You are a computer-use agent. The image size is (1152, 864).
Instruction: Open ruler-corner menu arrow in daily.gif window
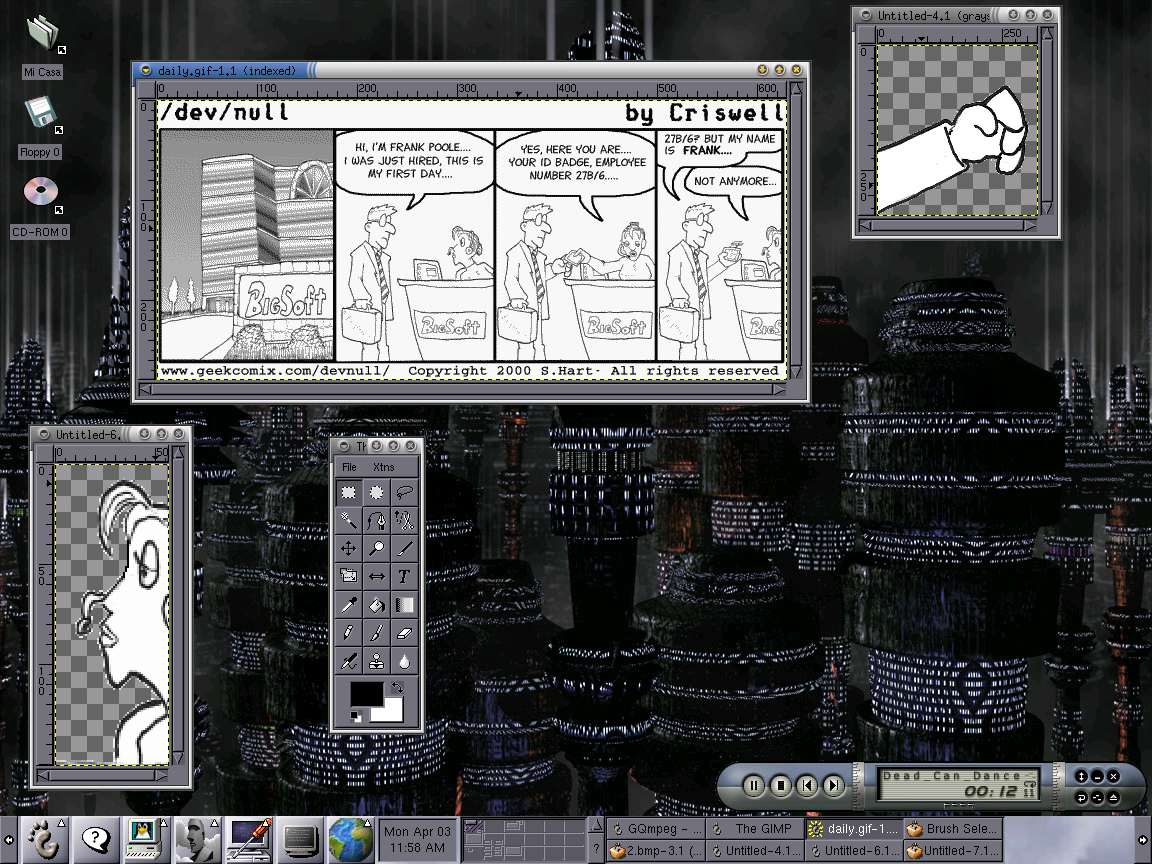click(147, 90)
